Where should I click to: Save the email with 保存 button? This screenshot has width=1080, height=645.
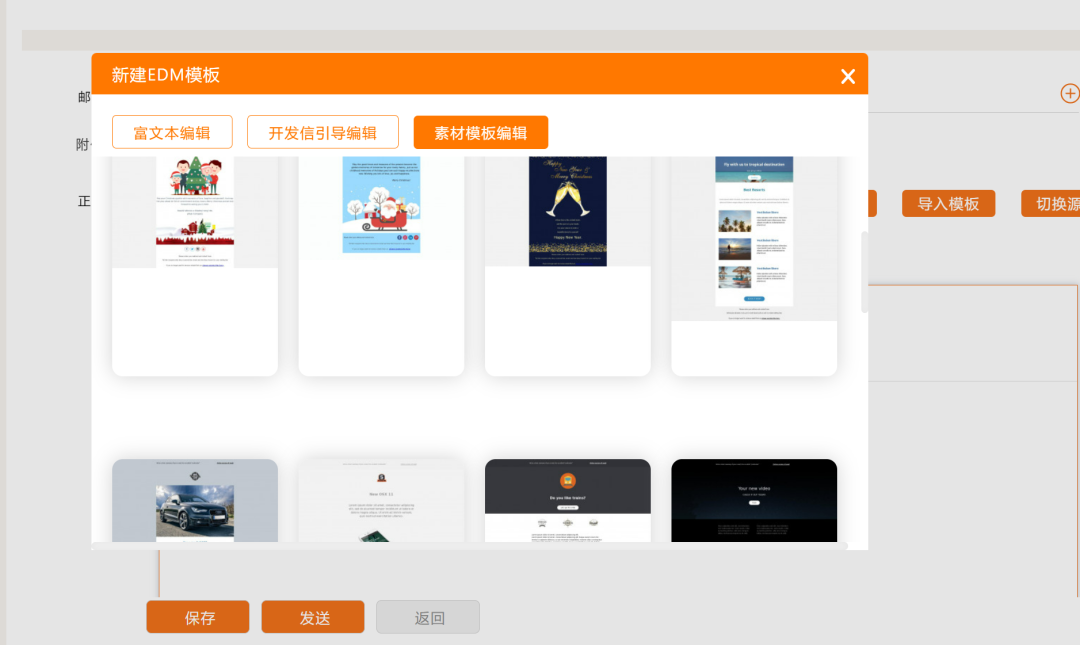tap(198, 617)
